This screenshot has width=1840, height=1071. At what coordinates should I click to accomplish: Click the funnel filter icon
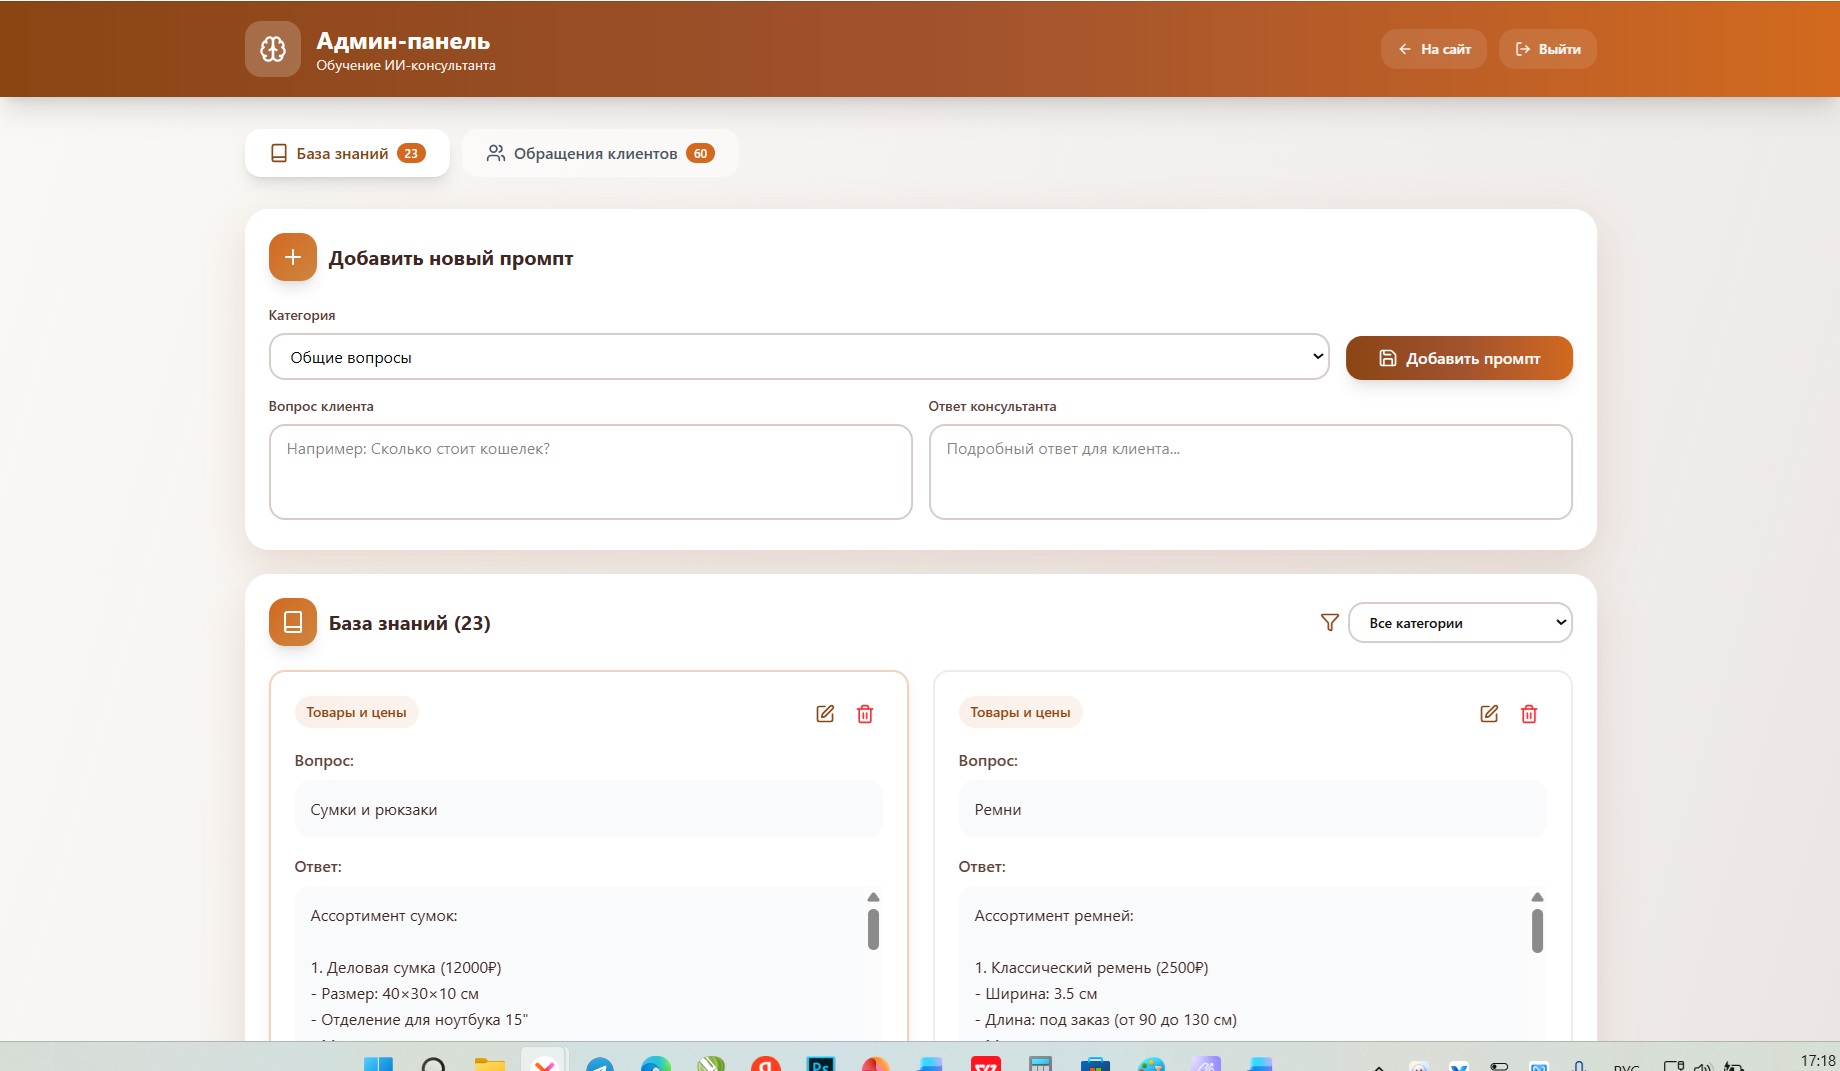click(x=1330, y=623)
